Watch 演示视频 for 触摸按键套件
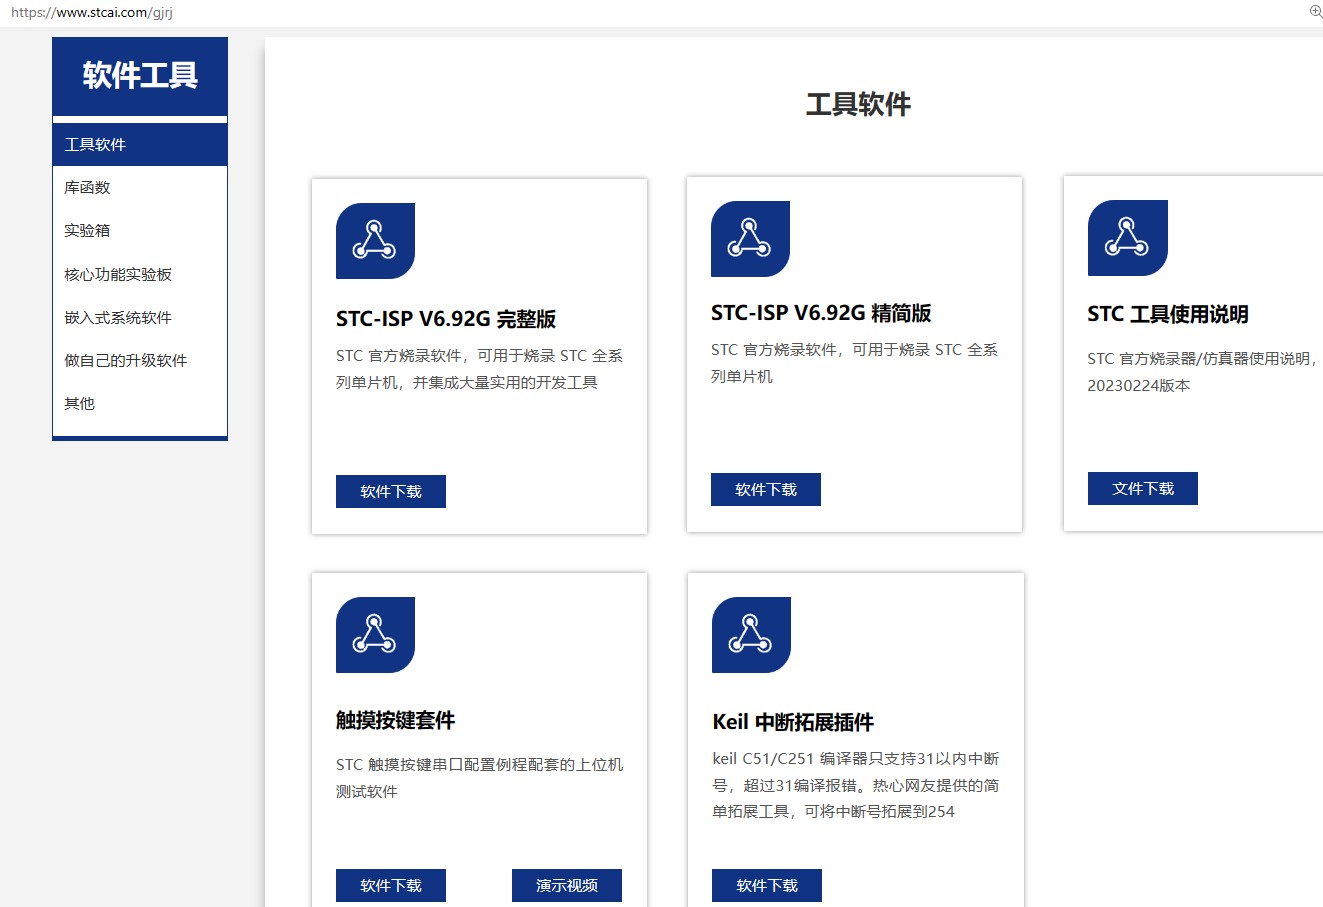 coord(567,885)
